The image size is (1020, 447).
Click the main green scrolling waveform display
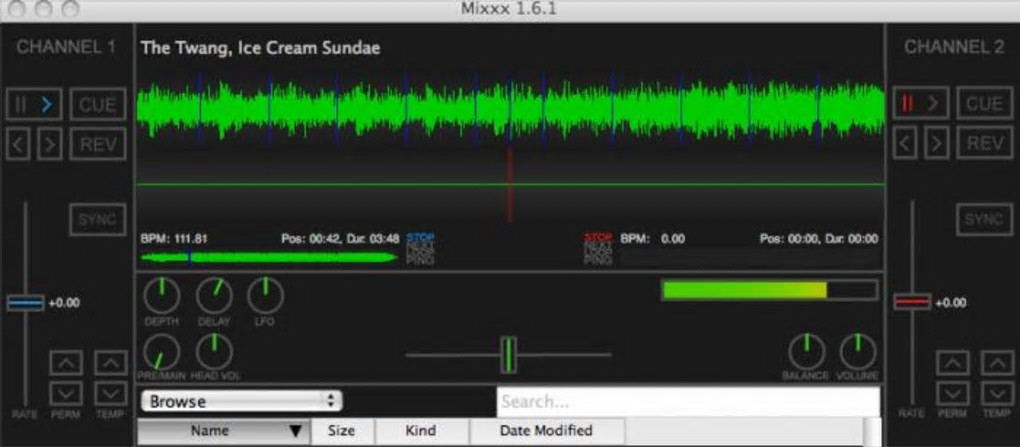(510, 111)
